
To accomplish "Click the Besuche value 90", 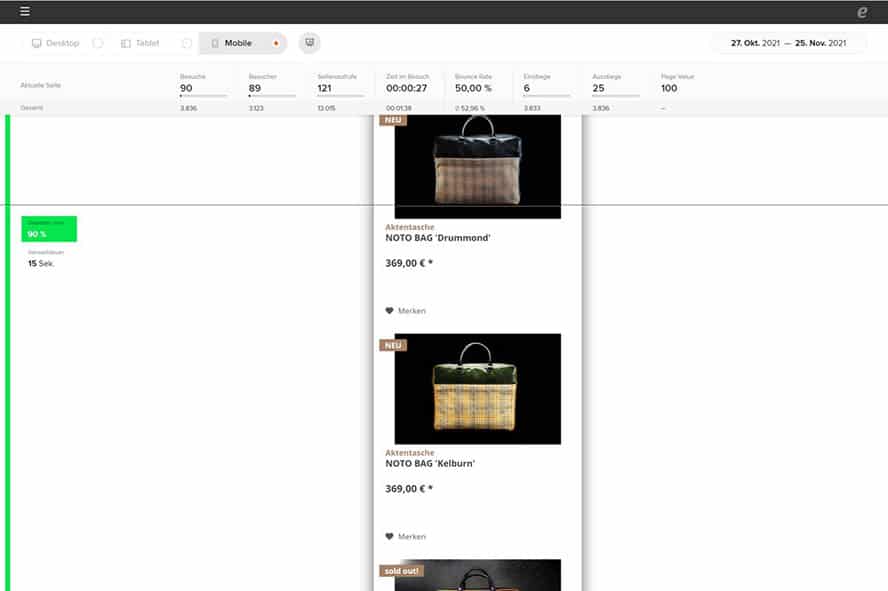I will [x=186, y=88].
